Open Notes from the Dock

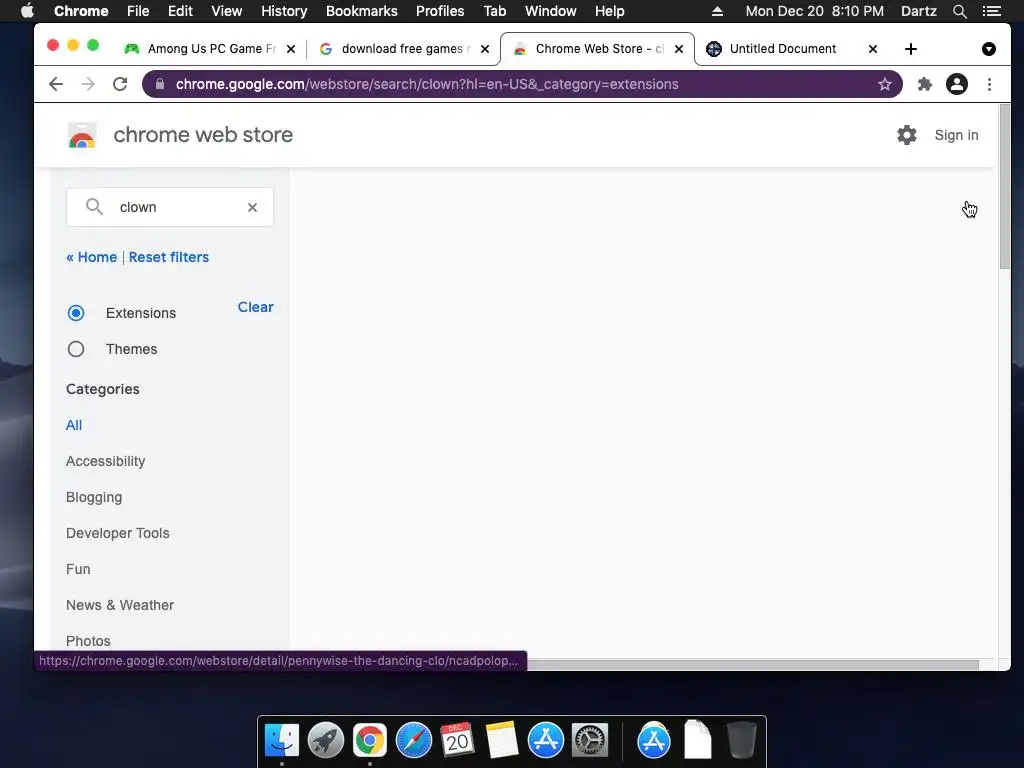[501, 741]
